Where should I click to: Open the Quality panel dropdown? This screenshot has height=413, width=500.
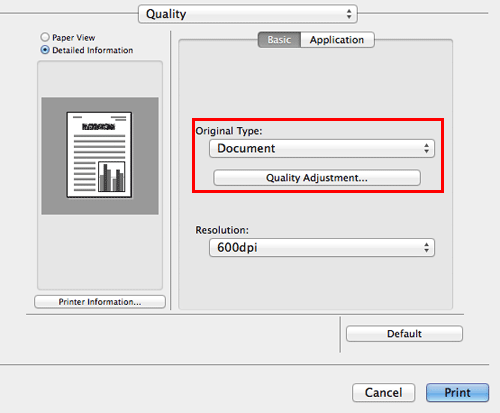[248, 14]
